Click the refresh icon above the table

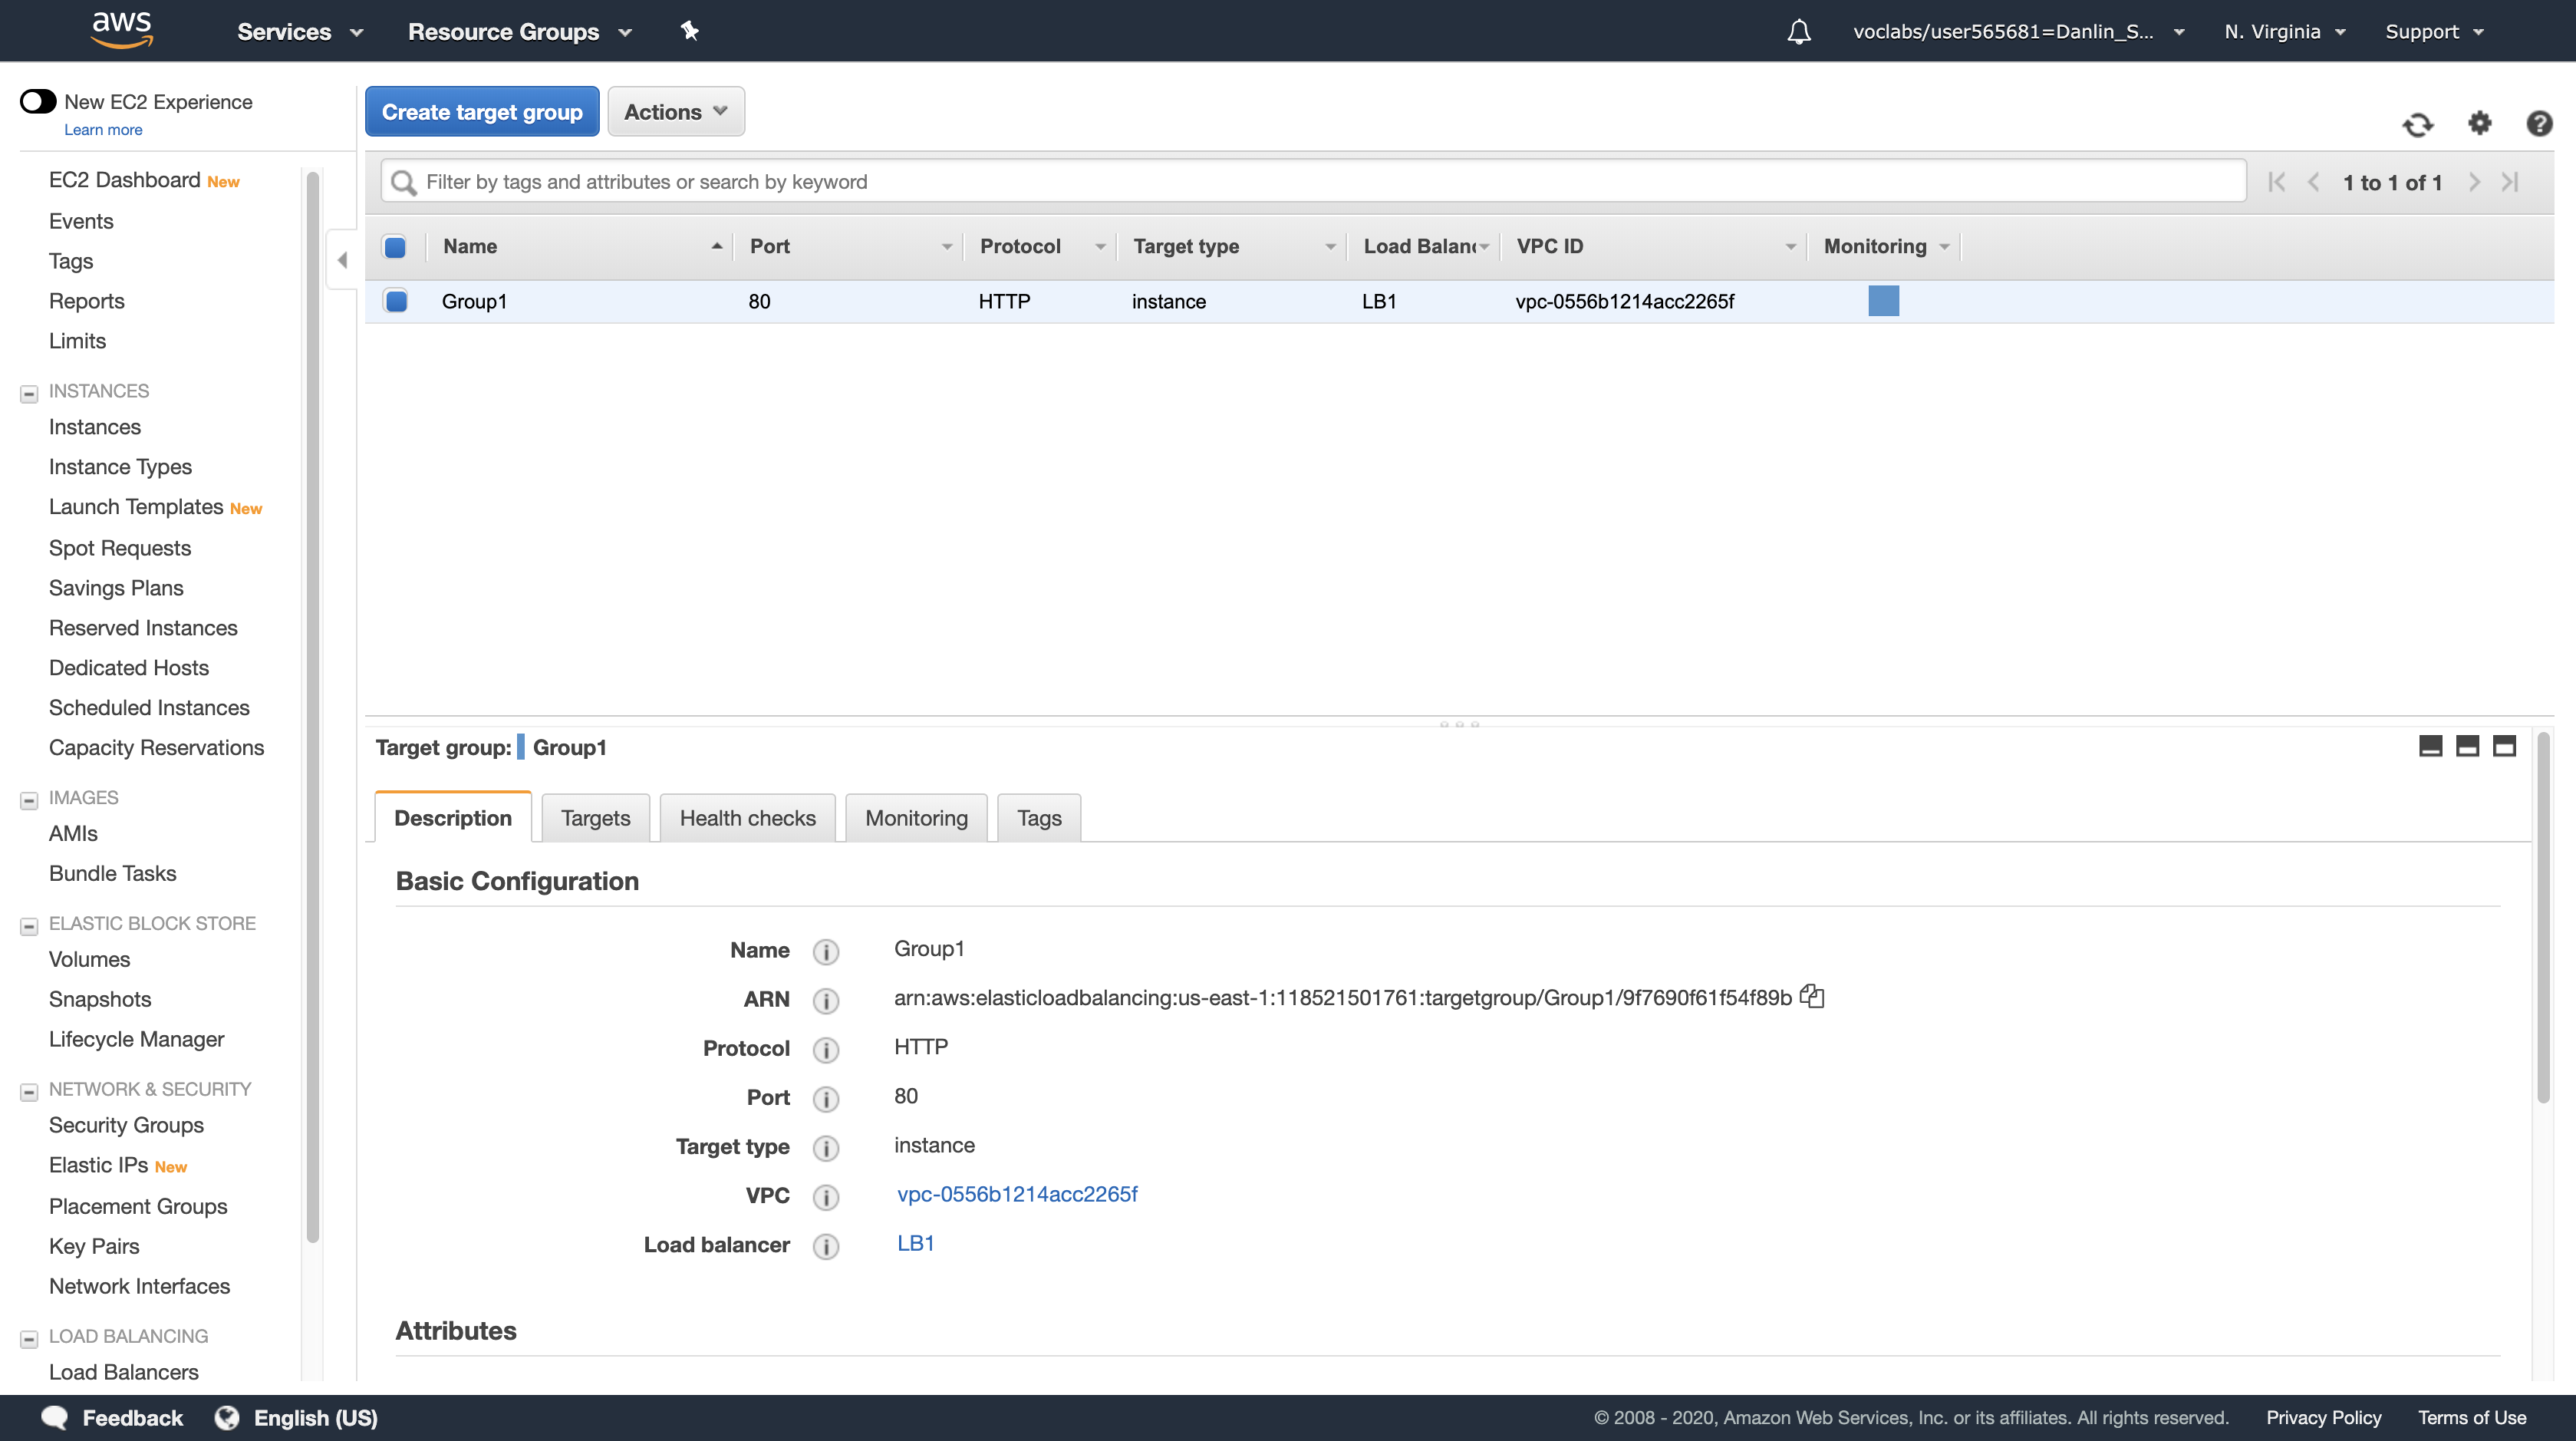click(x=2417, y=124)
